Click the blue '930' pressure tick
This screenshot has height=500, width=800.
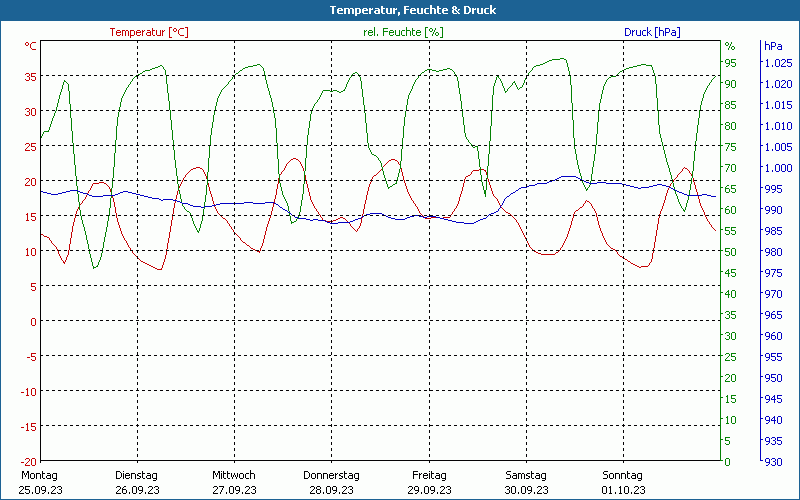click(773, 462)
